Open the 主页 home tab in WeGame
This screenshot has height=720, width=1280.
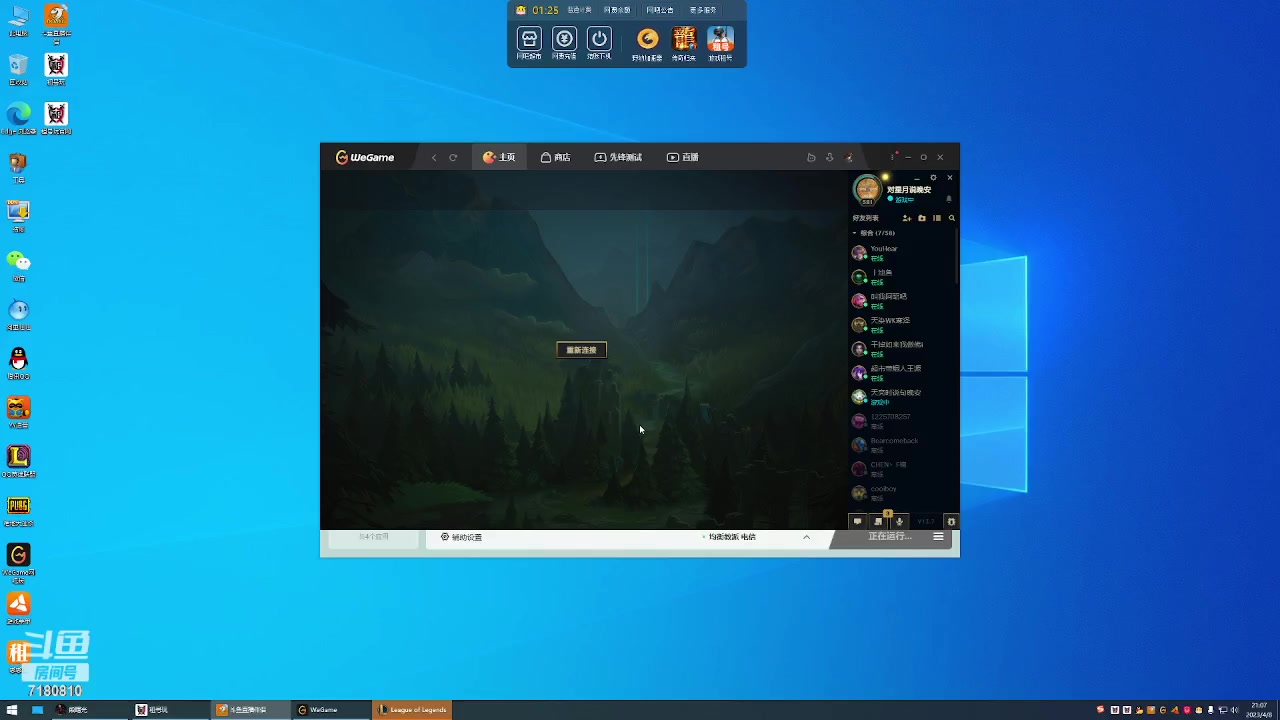pyautogui.click(x=499, y=157)
